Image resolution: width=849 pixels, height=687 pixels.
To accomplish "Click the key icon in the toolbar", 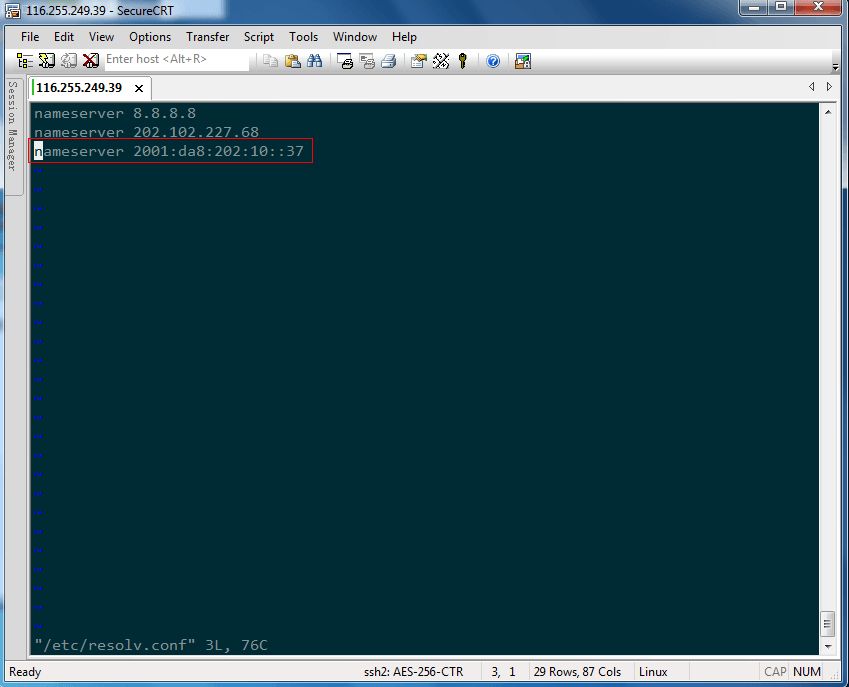I will [463, 60].
